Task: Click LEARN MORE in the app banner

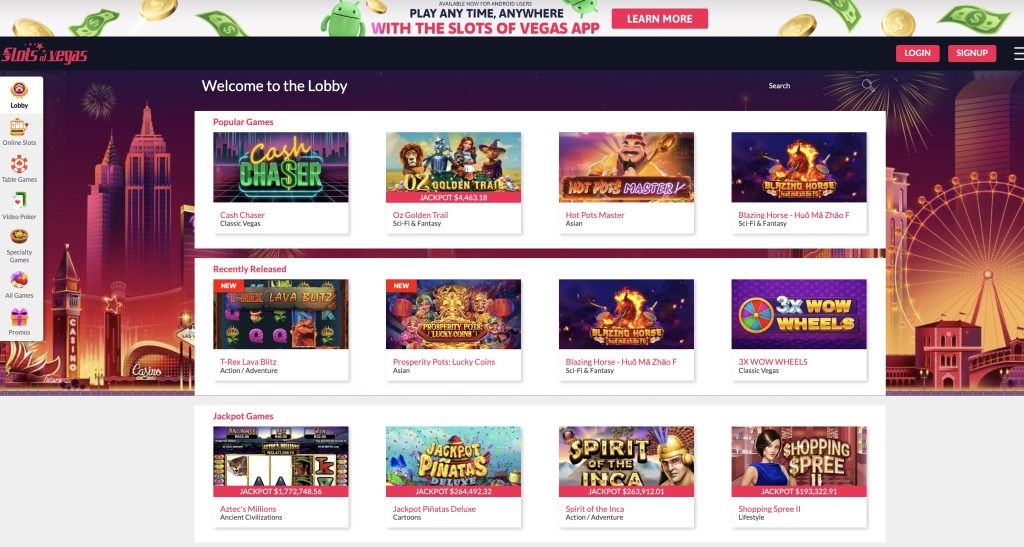Action: point(660,19)
